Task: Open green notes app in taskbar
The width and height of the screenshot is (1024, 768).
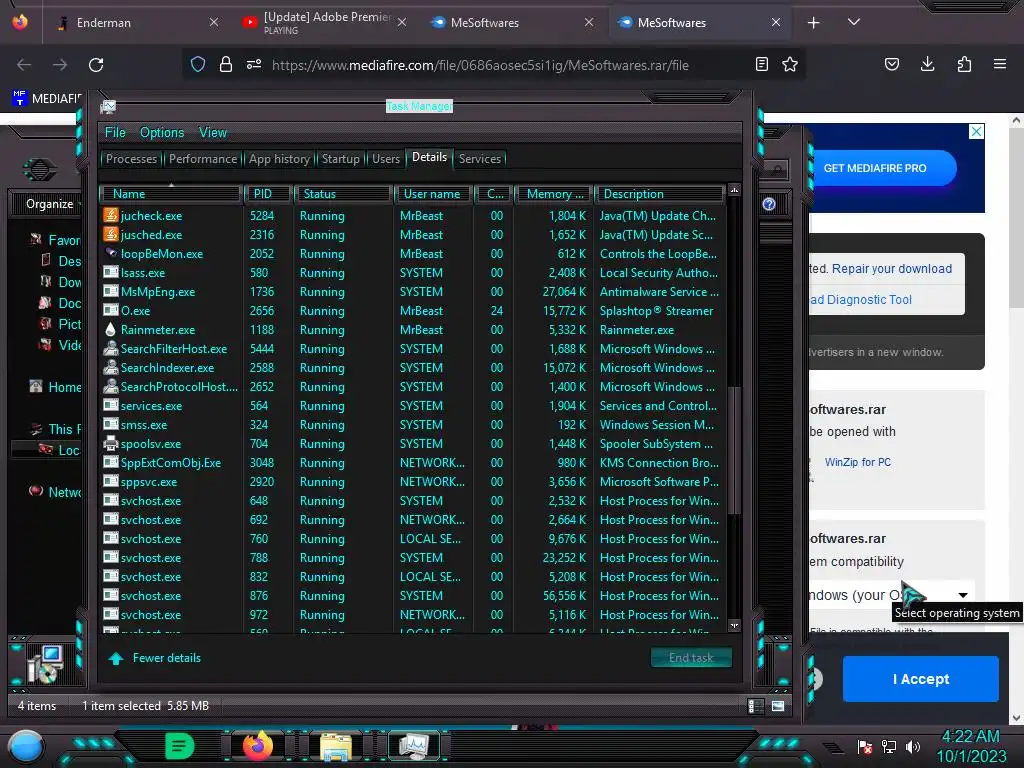Action: [179, 746]
